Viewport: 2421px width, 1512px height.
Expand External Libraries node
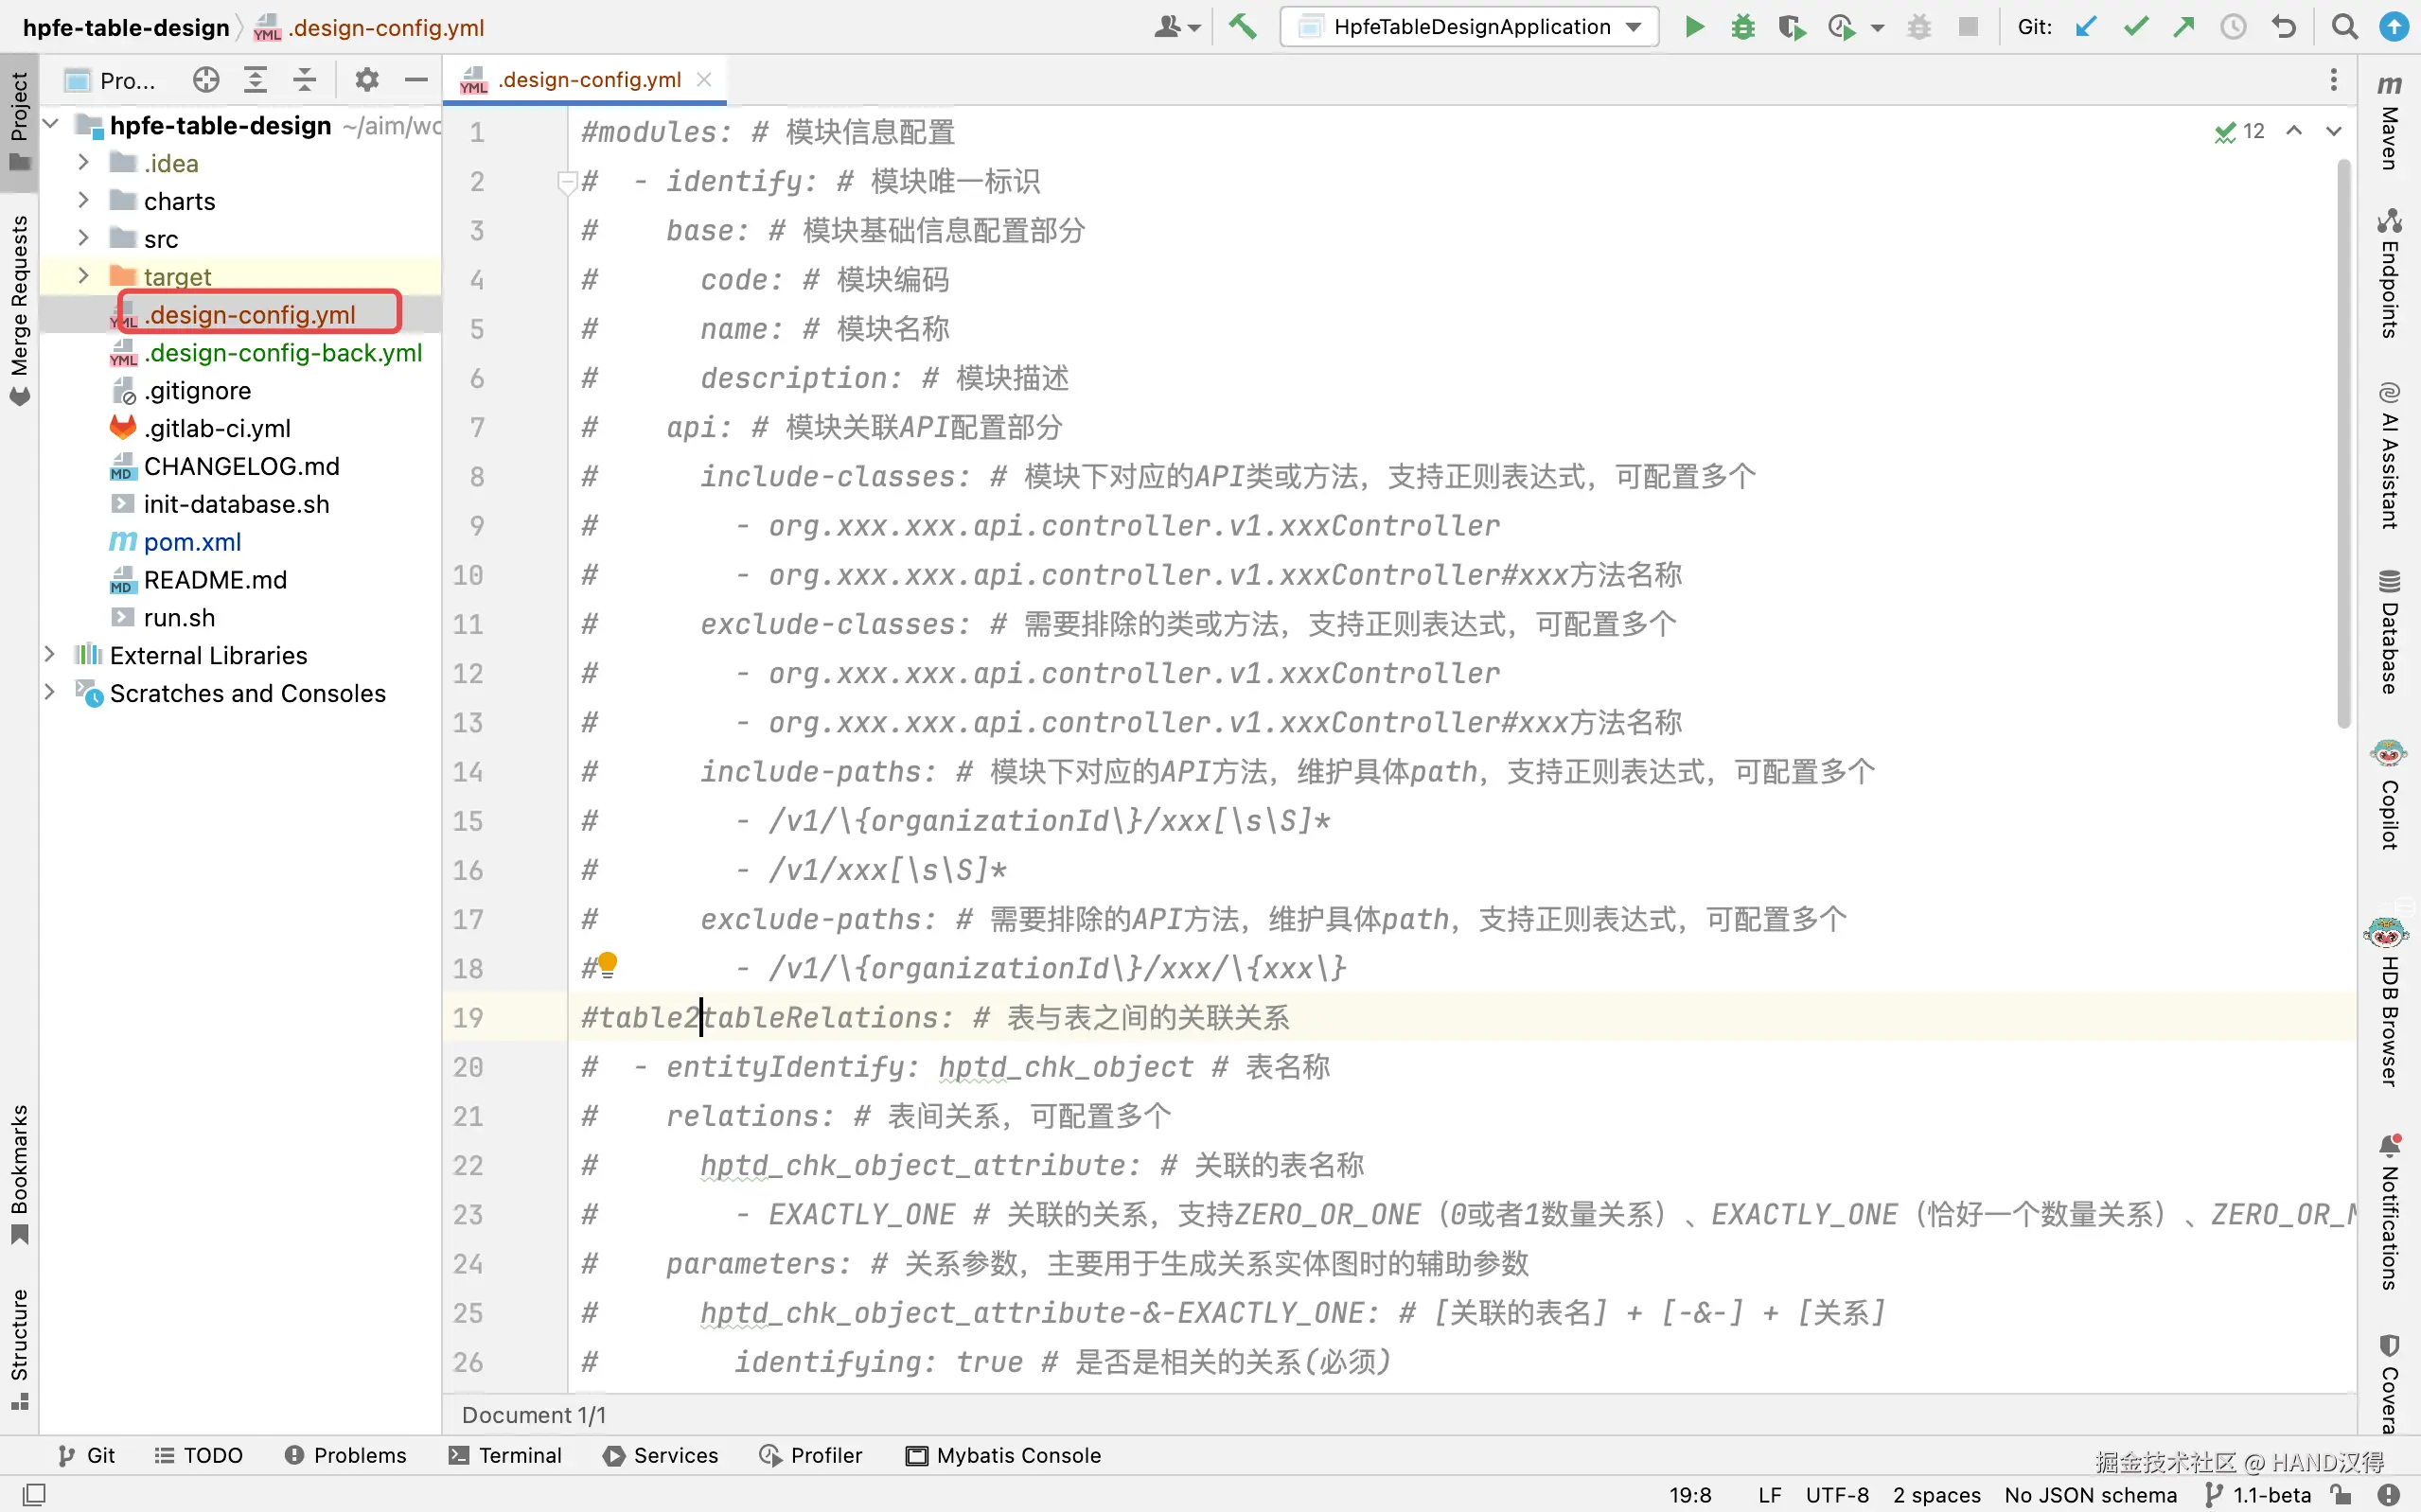(x=50, y=655)
